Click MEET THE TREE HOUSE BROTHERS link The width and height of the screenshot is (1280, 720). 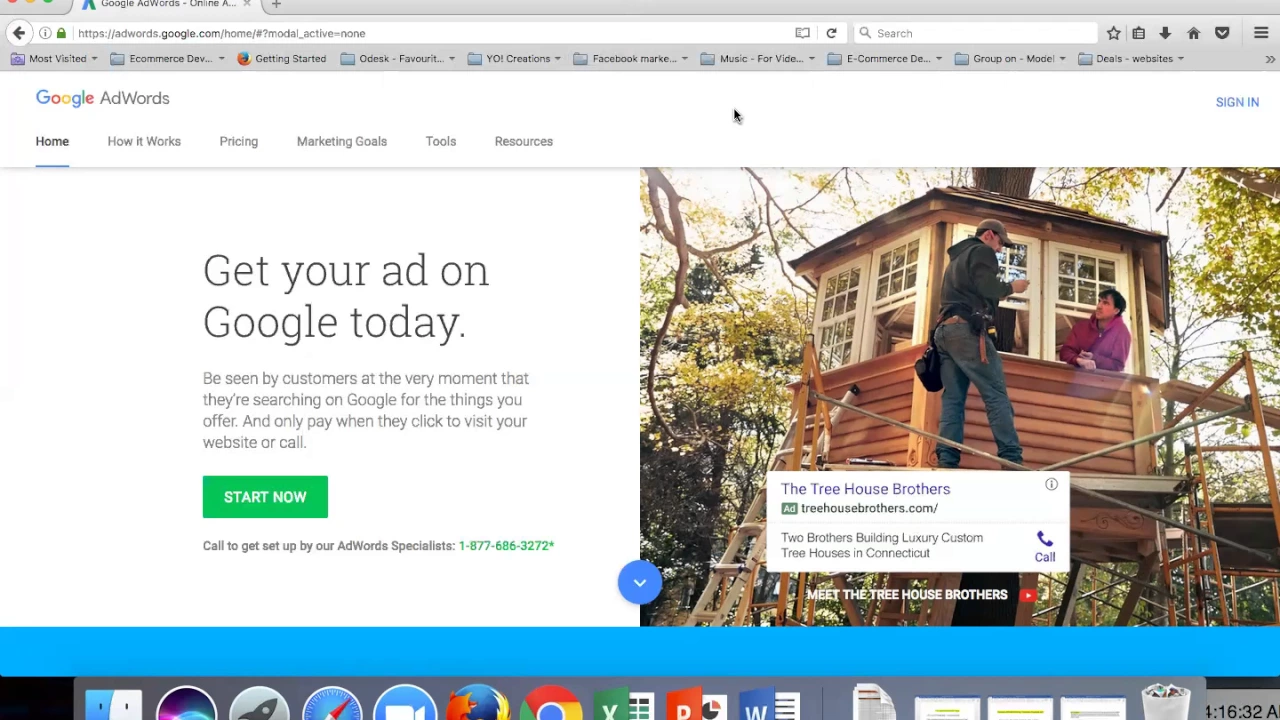(907, 595)
